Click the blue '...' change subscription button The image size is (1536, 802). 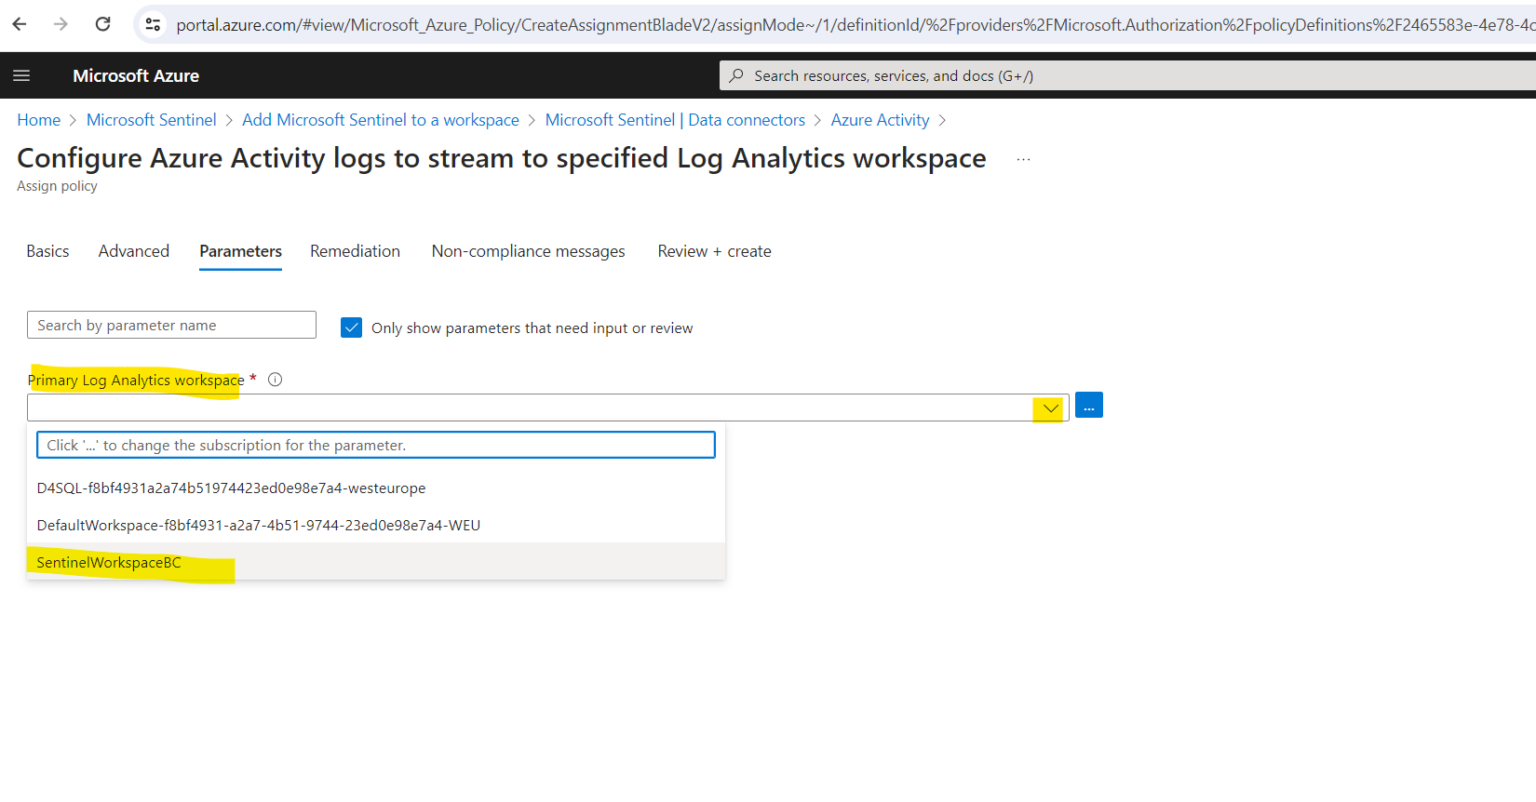click(x=1089, y=405)
